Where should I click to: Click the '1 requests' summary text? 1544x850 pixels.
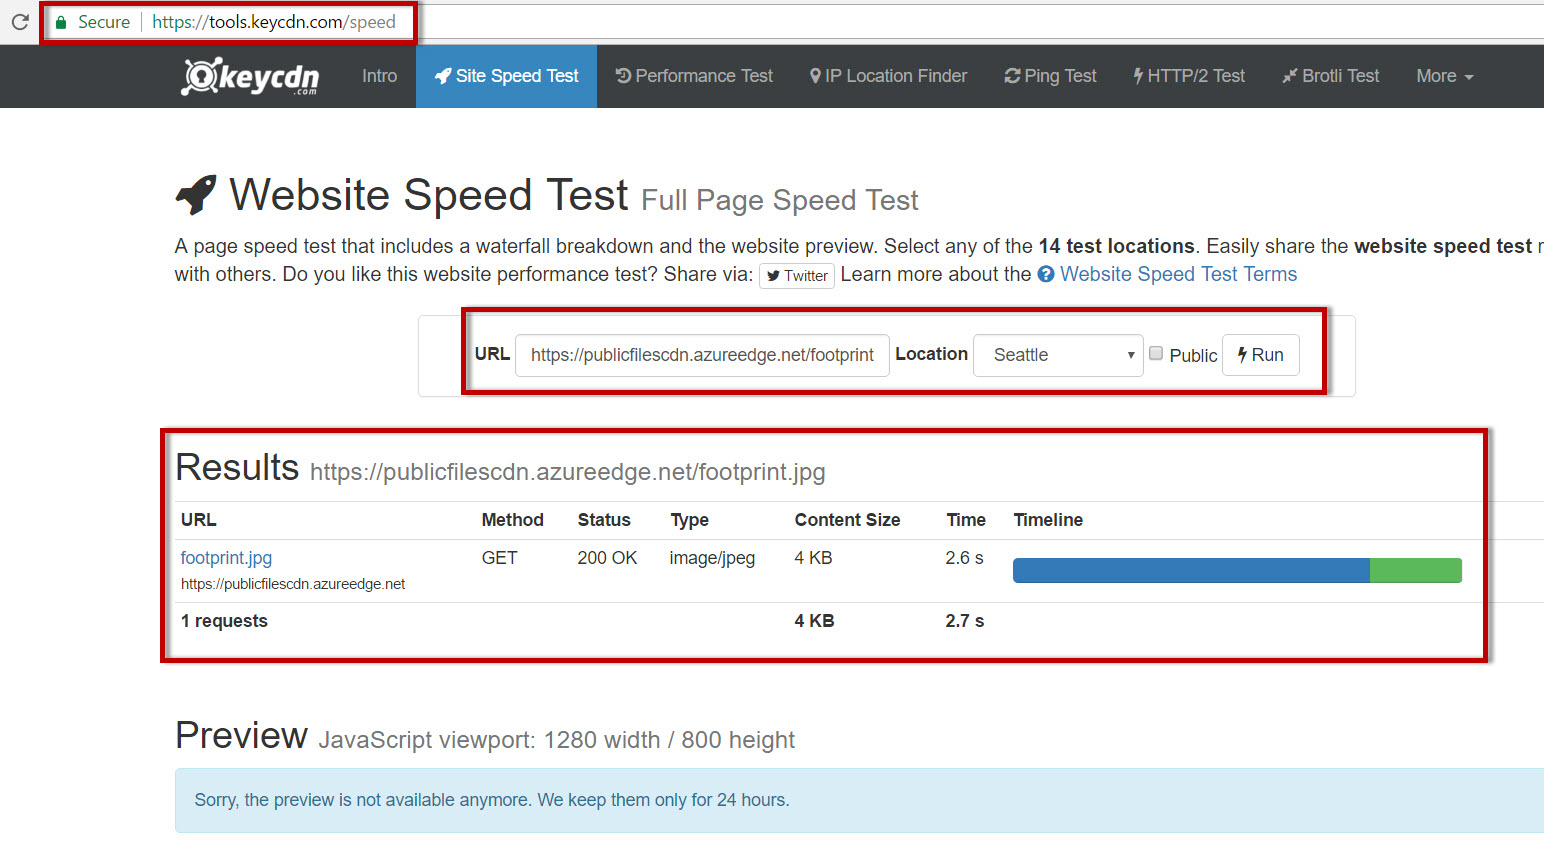point(224,621)
